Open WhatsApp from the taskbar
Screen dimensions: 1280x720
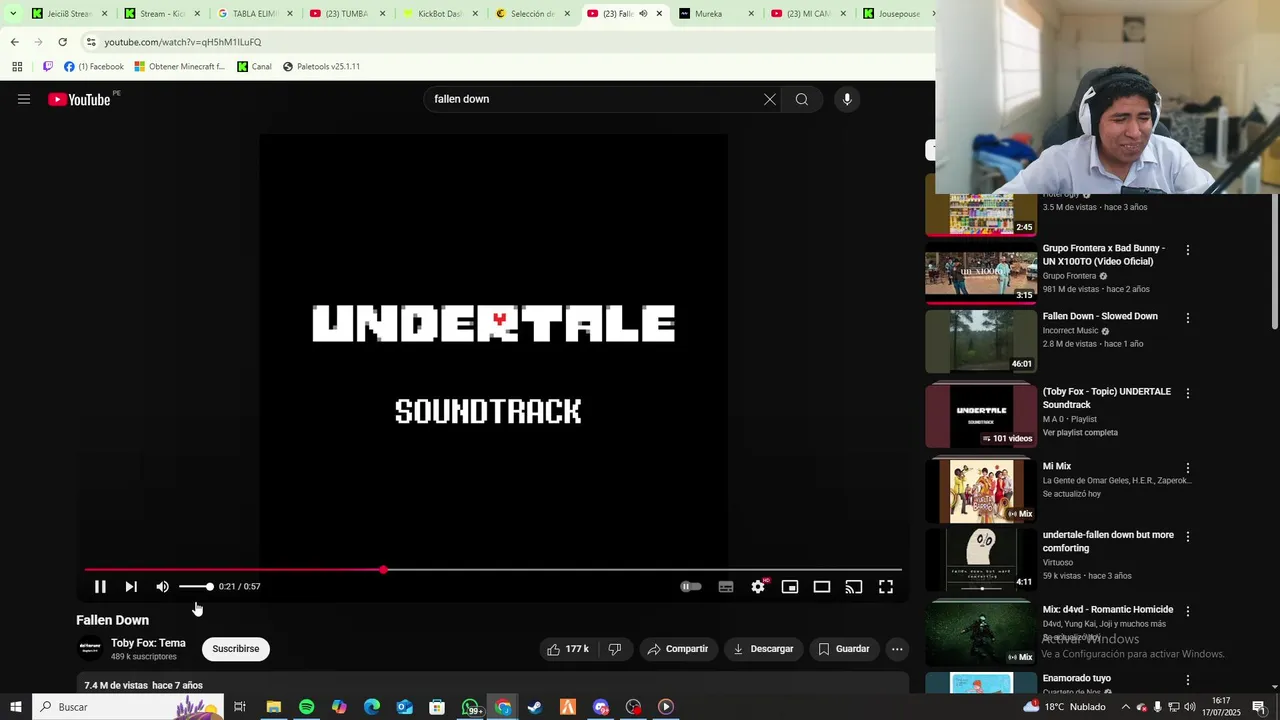point(470,707)
